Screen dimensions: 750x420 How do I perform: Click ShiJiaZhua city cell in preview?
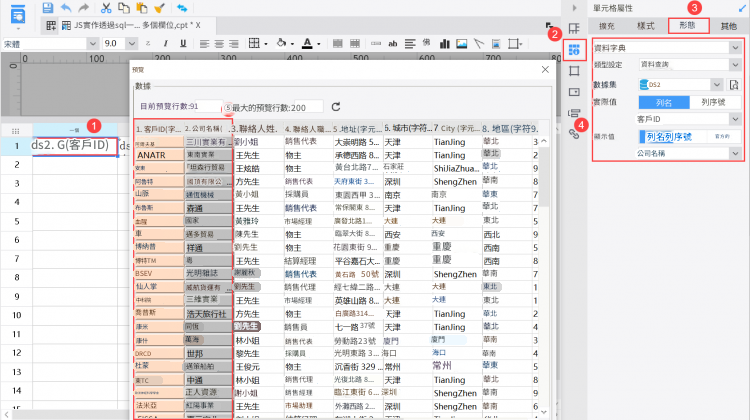pos(456,168)
